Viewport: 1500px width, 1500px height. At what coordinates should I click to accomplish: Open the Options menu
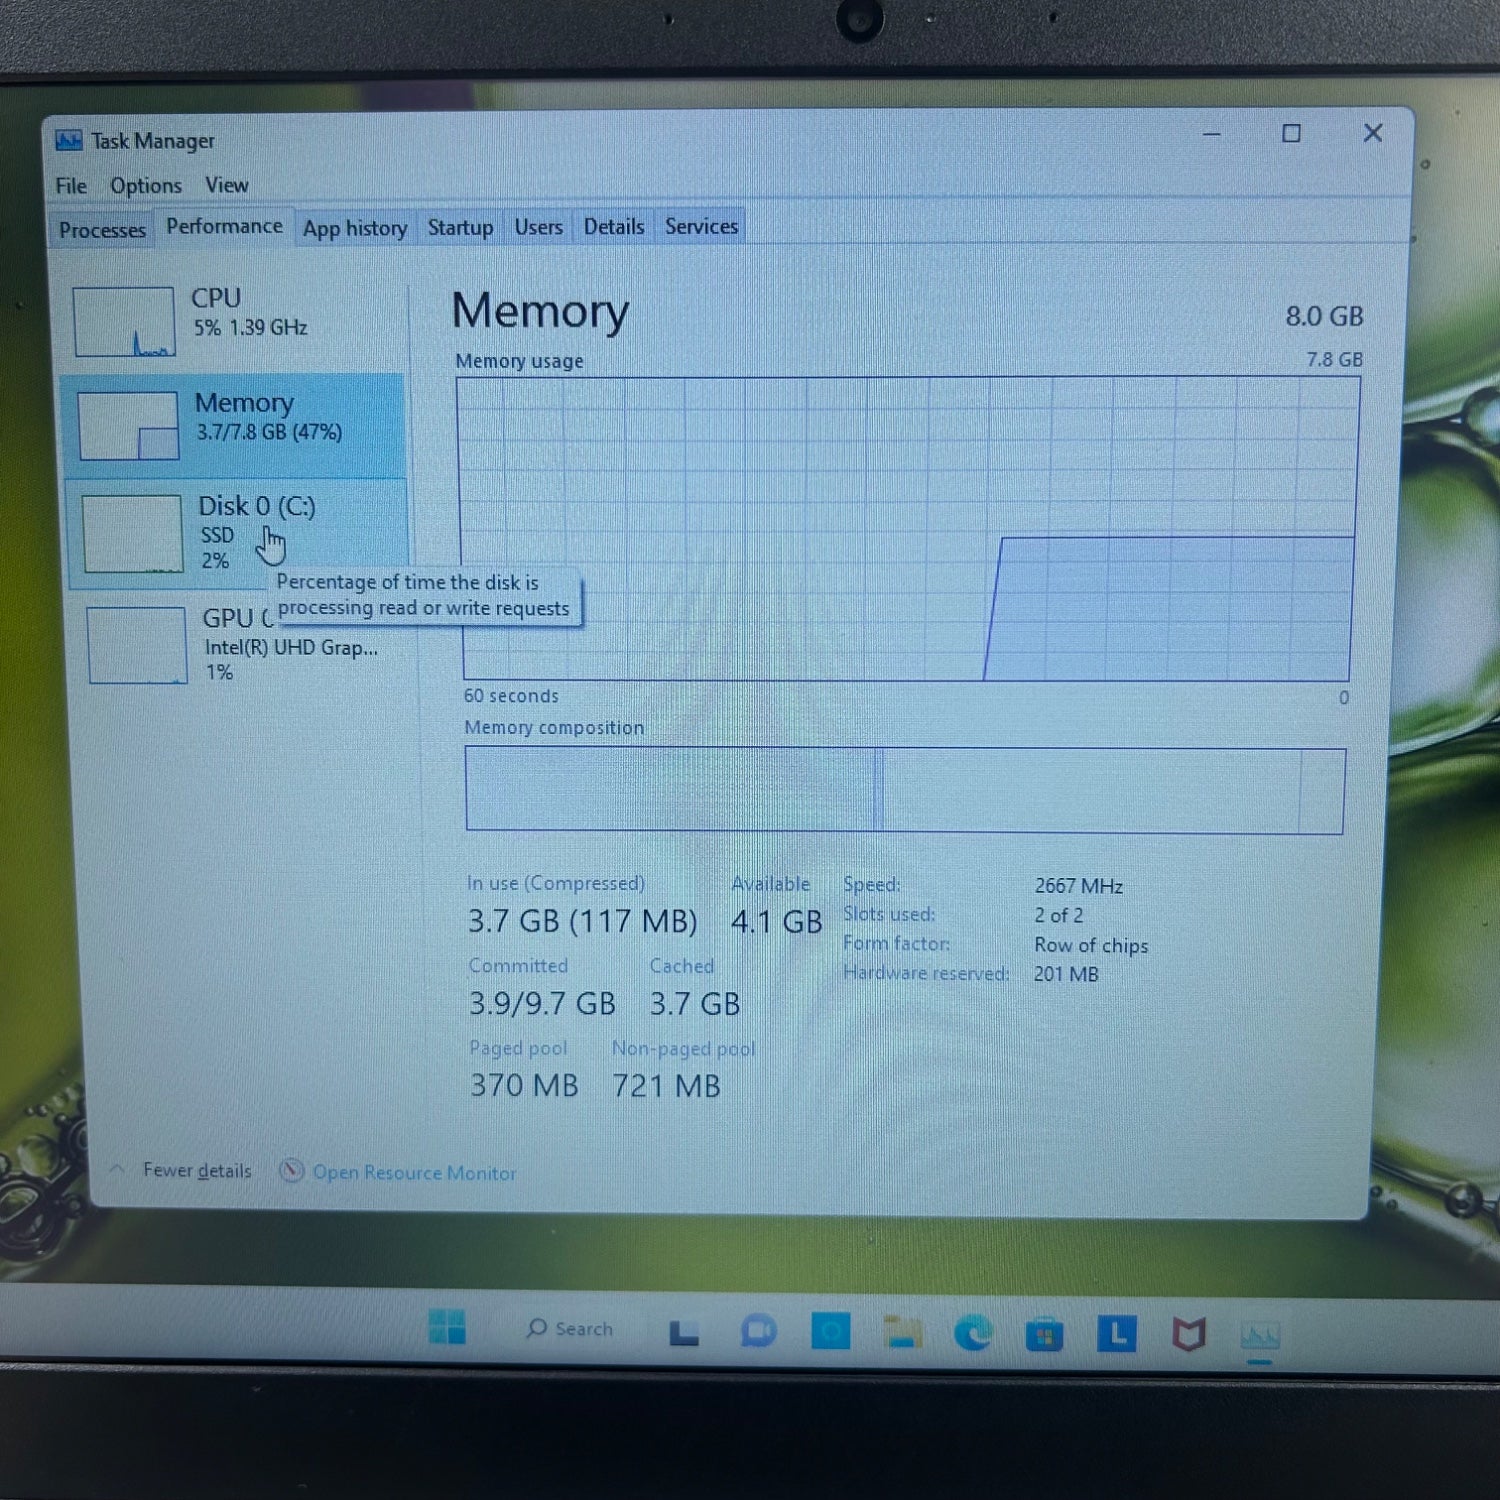tap(146, 186)
